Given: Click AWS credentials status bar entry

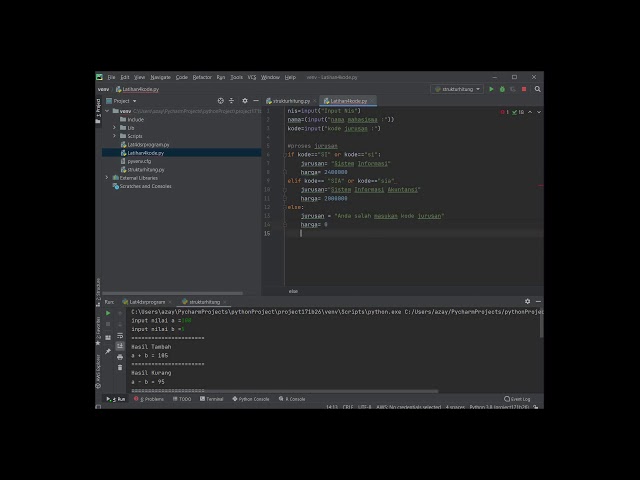Looking at the screenshot, I should click(x=409, y=407).
